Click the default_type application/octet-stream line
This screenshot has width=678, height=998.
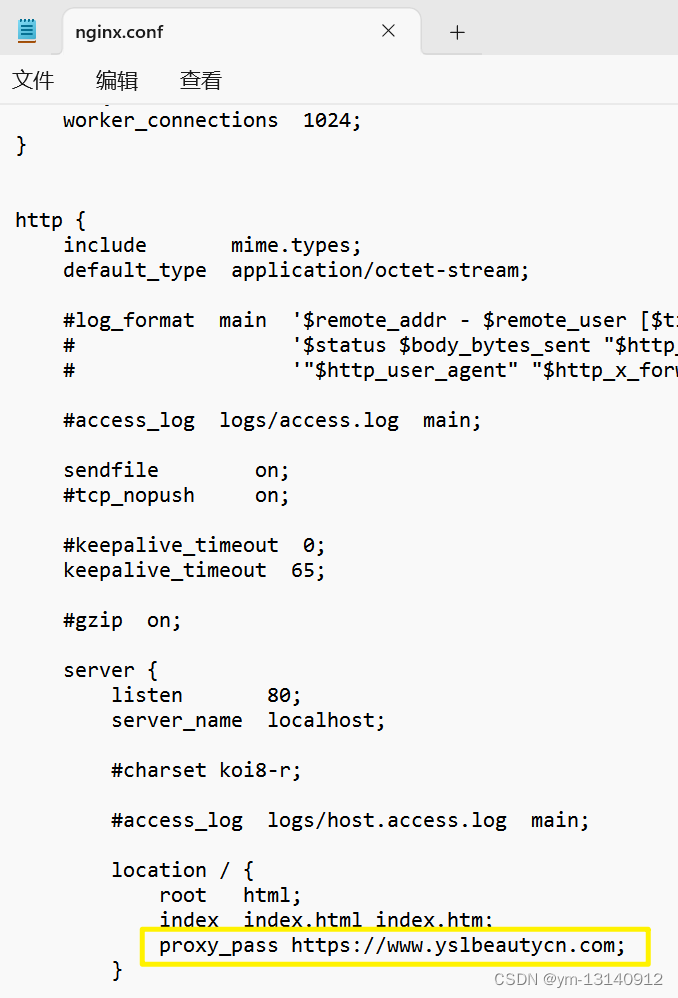pos(296,271)
